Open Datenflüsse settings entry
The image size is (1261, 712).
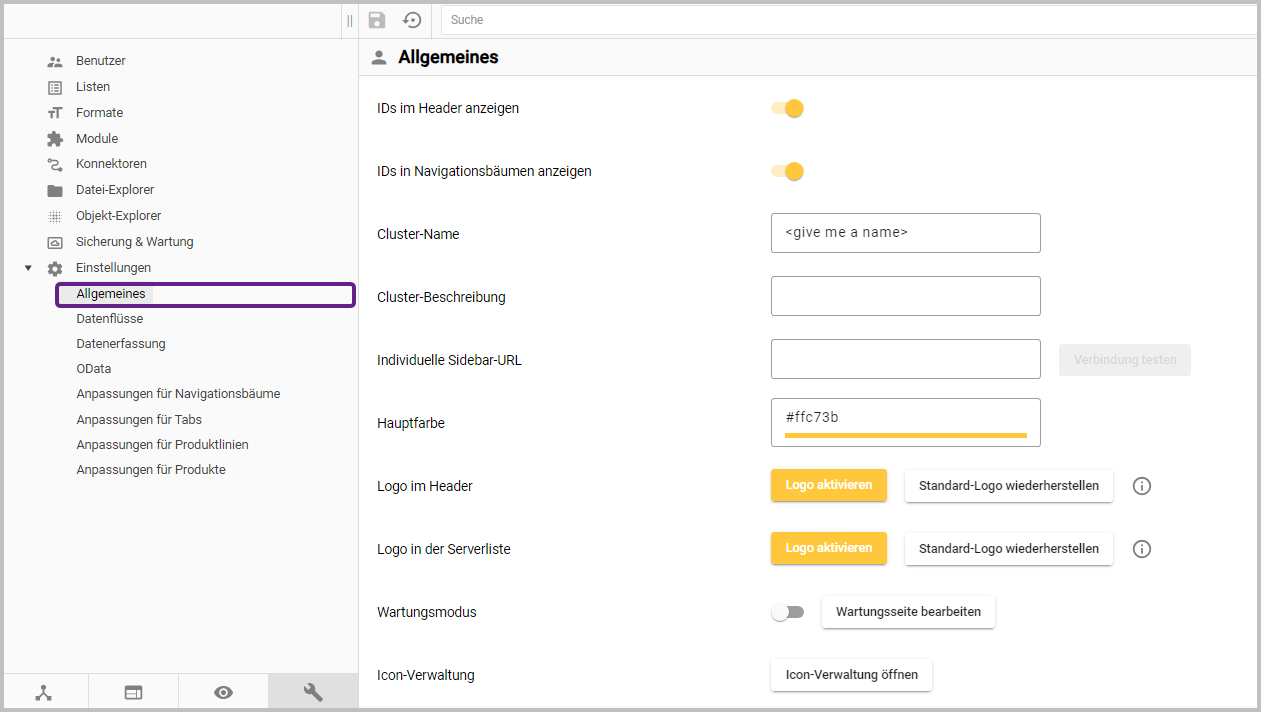click(109, 319)
